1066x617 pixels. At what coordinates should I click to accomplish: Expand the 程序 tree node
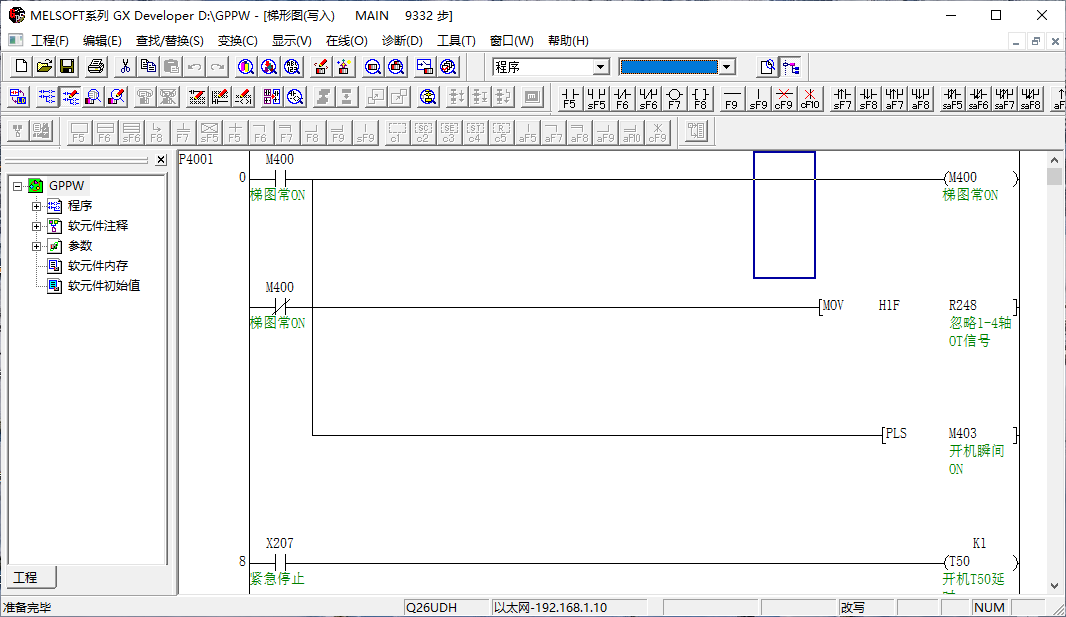coord(37,206)
